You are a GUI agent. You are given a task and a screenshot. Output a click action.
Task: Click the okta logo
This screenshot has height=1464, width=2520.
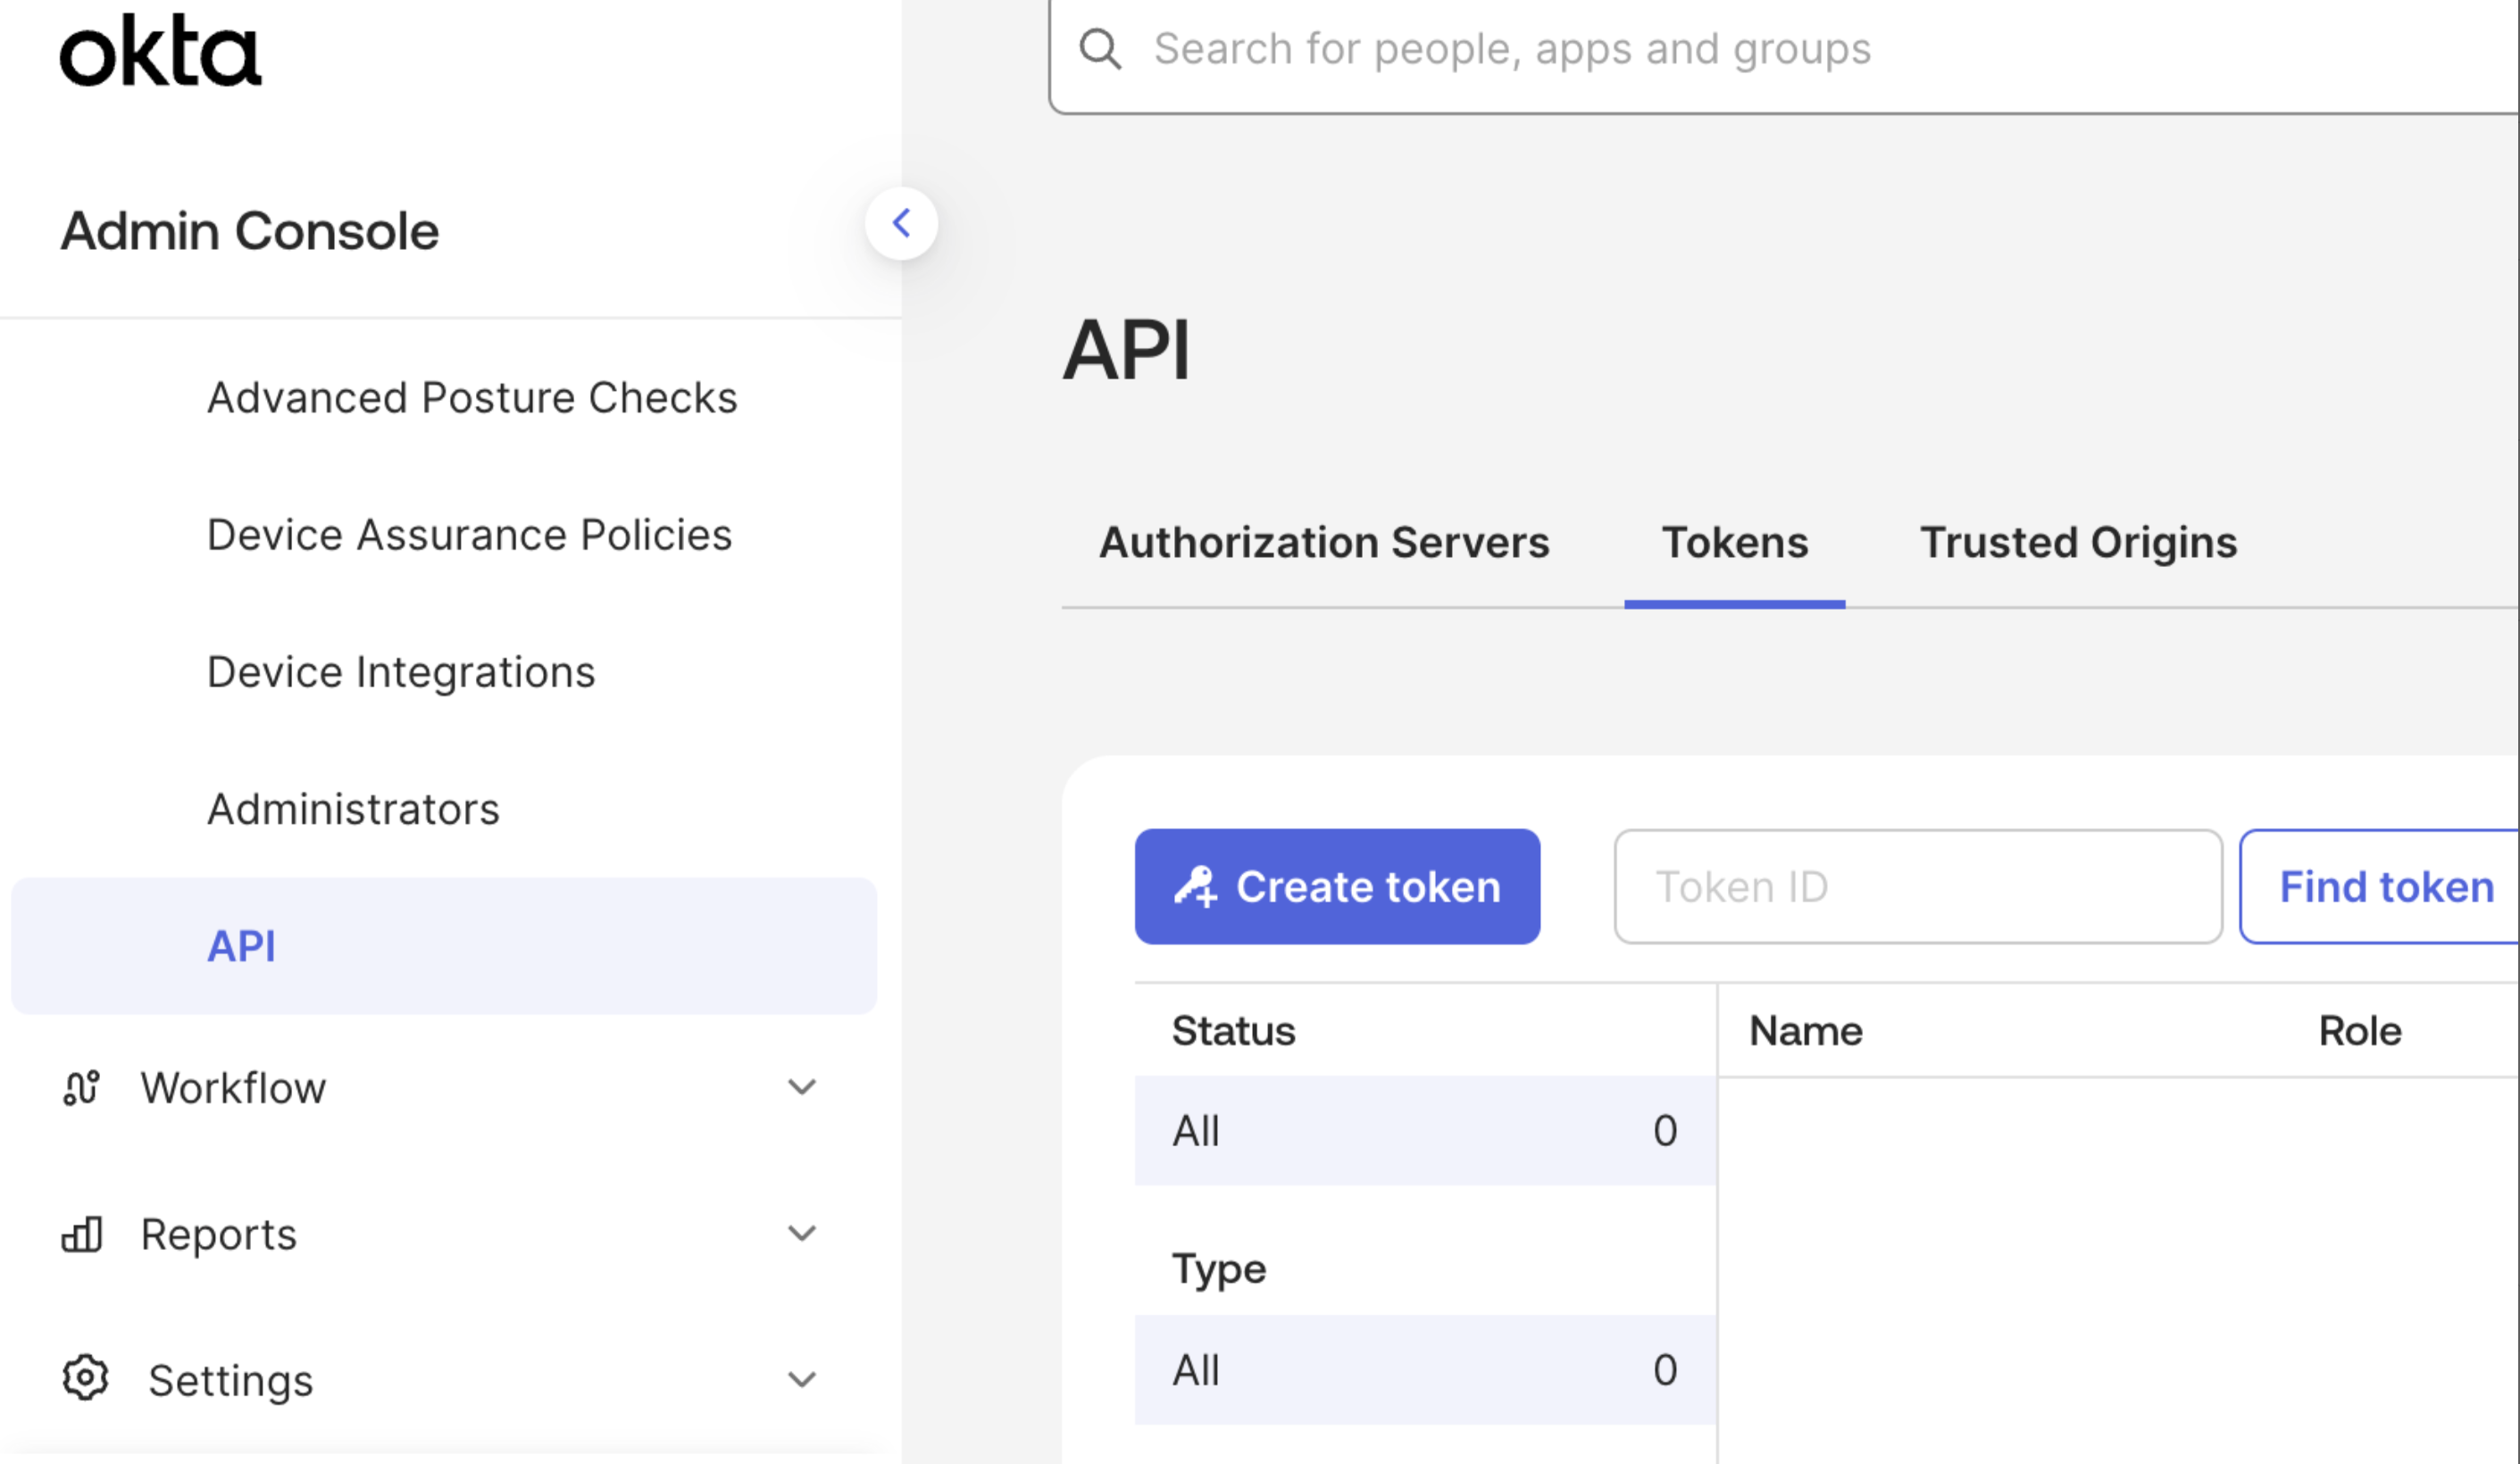pyautogui.click(x=160, y=50)
